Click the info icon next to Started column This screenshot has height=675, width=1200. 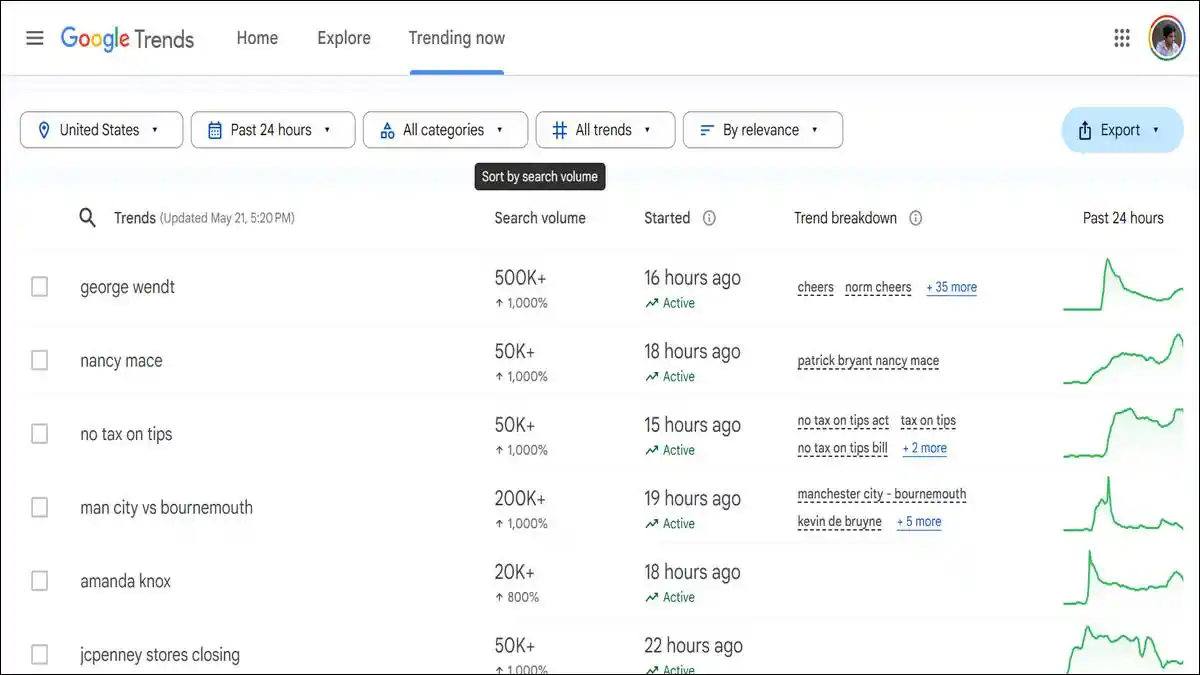tap(710, 218)
